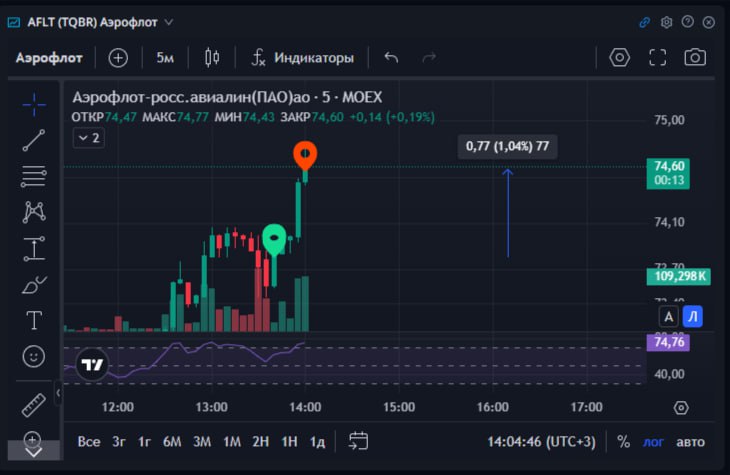Click the 14:04:46 (UTC+3) timezone selector
Viewport: 730px width, 475px height.
[x=541, y=441]
